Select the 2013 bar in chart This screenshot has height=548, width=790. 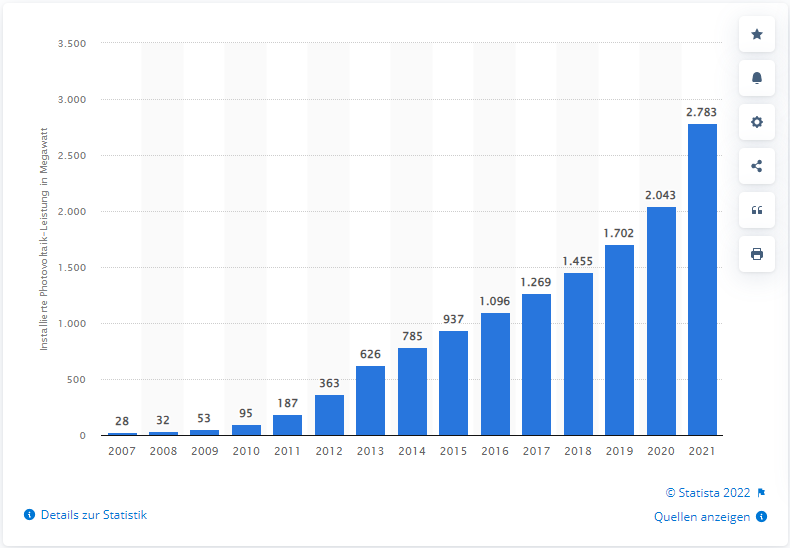tap(370, 400)
